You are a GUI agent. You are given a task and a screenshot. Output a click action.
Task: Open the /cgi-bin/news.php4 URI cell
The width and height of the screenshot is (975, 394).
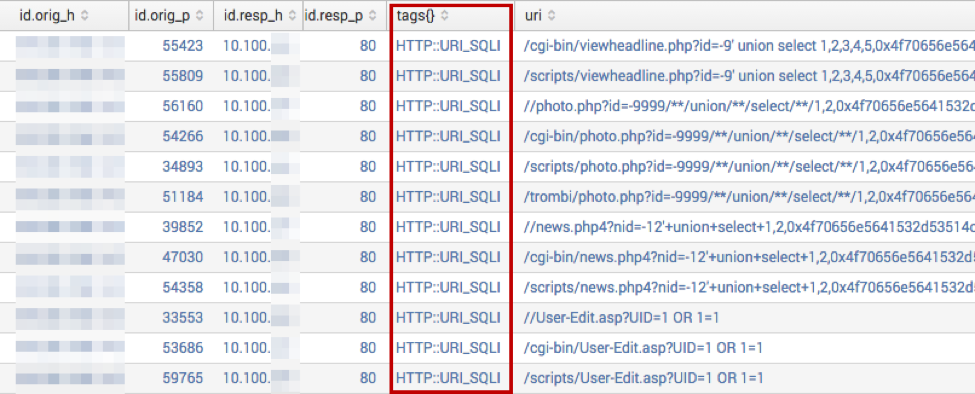click(749, 257)
